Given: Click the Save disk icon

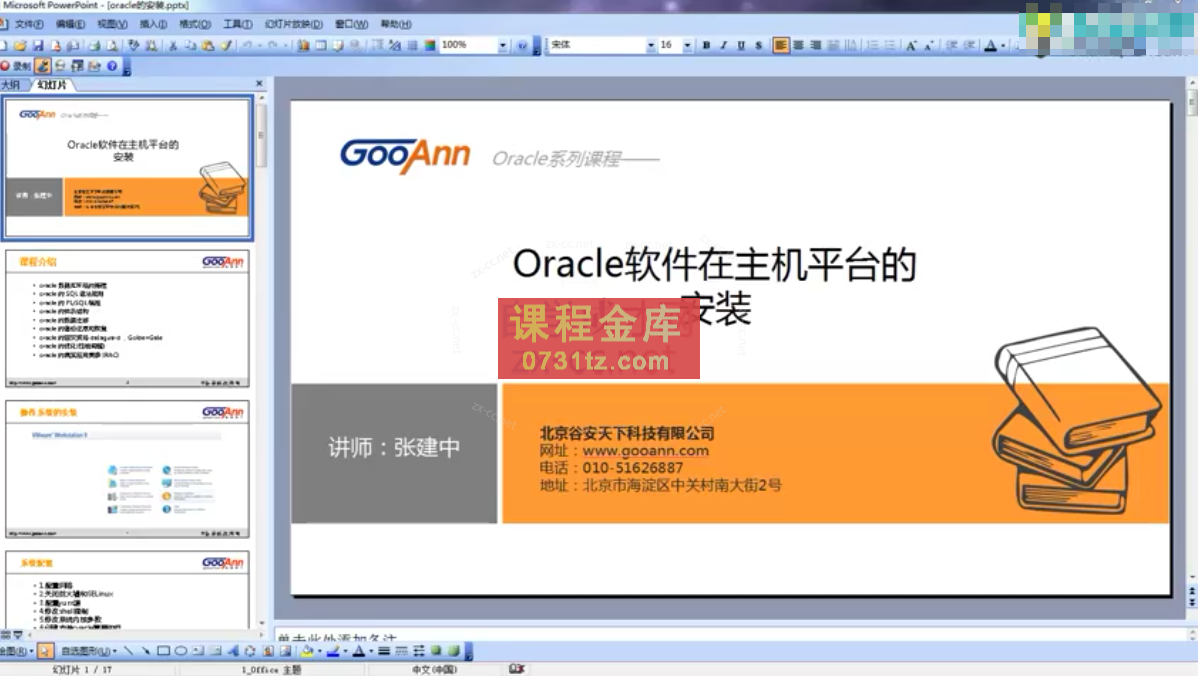Looking at the screenshot, I should coord(37,46).
